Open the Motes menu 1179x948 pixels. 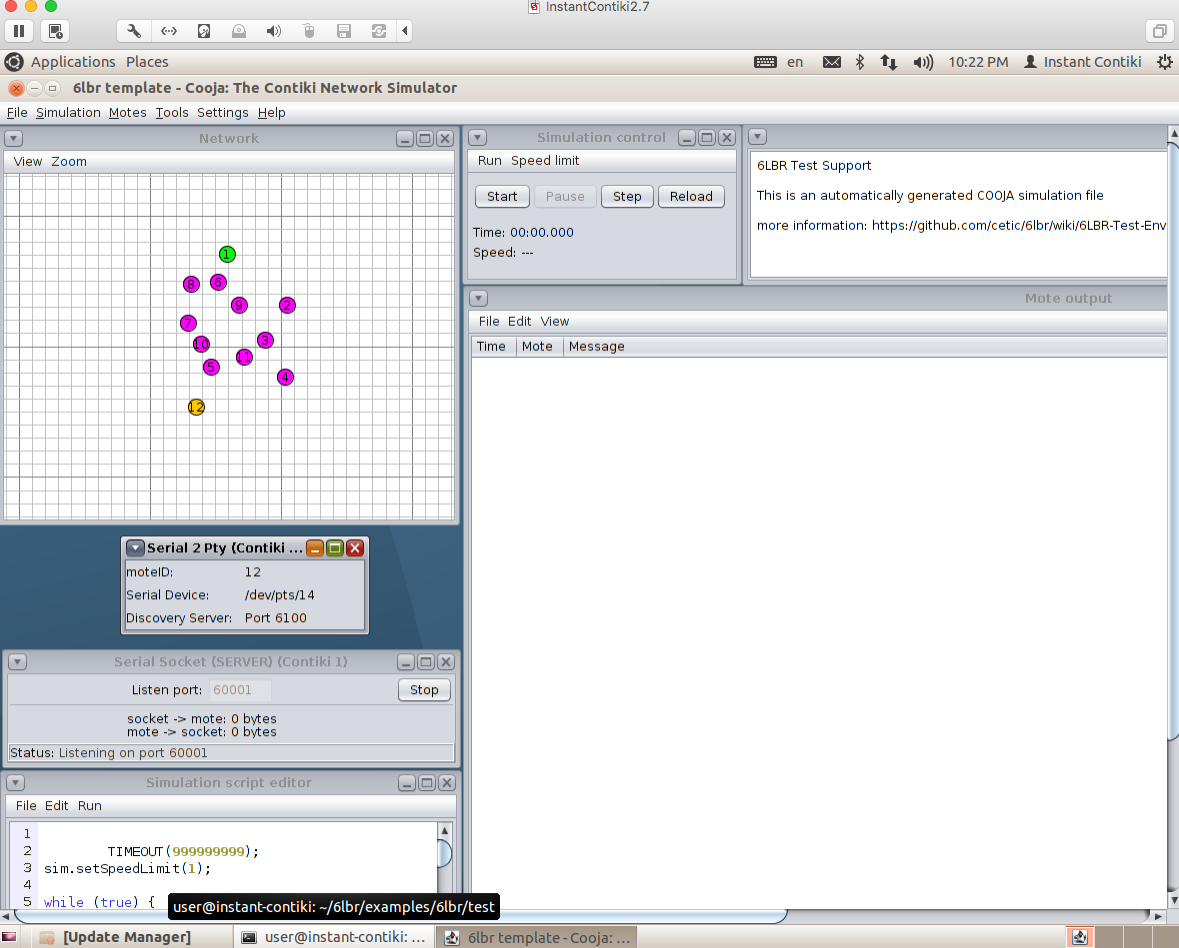tap(127, 113)
